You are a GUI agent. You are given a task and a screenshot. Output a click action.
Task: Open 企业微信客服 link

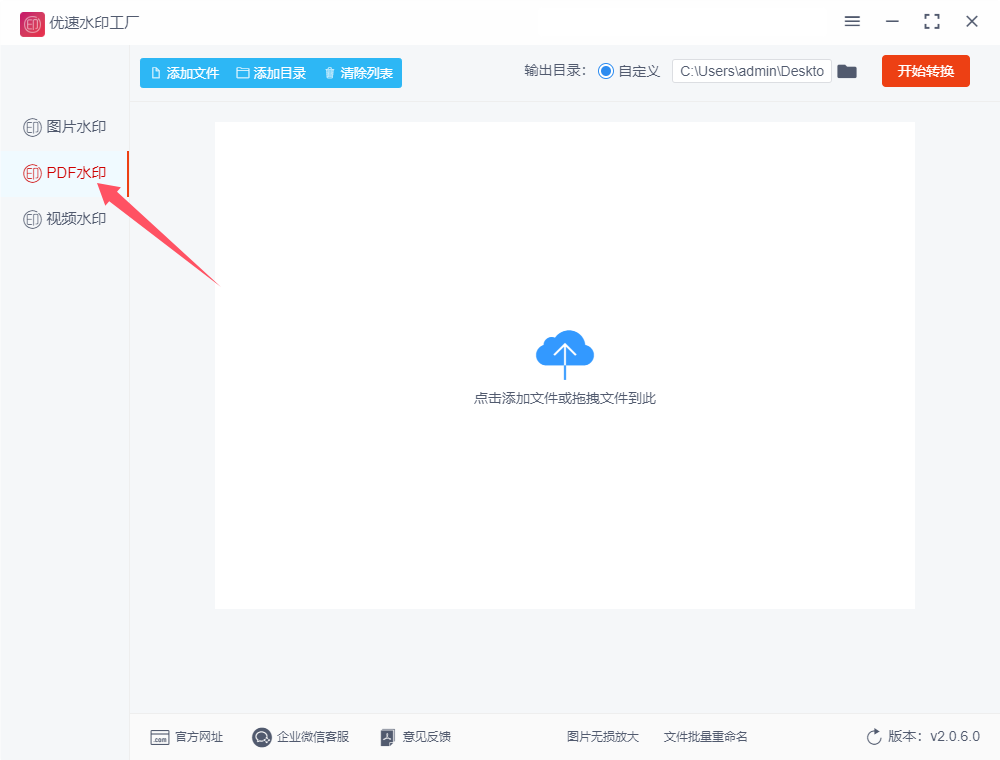pyautogui.click(x=300, y=737)
